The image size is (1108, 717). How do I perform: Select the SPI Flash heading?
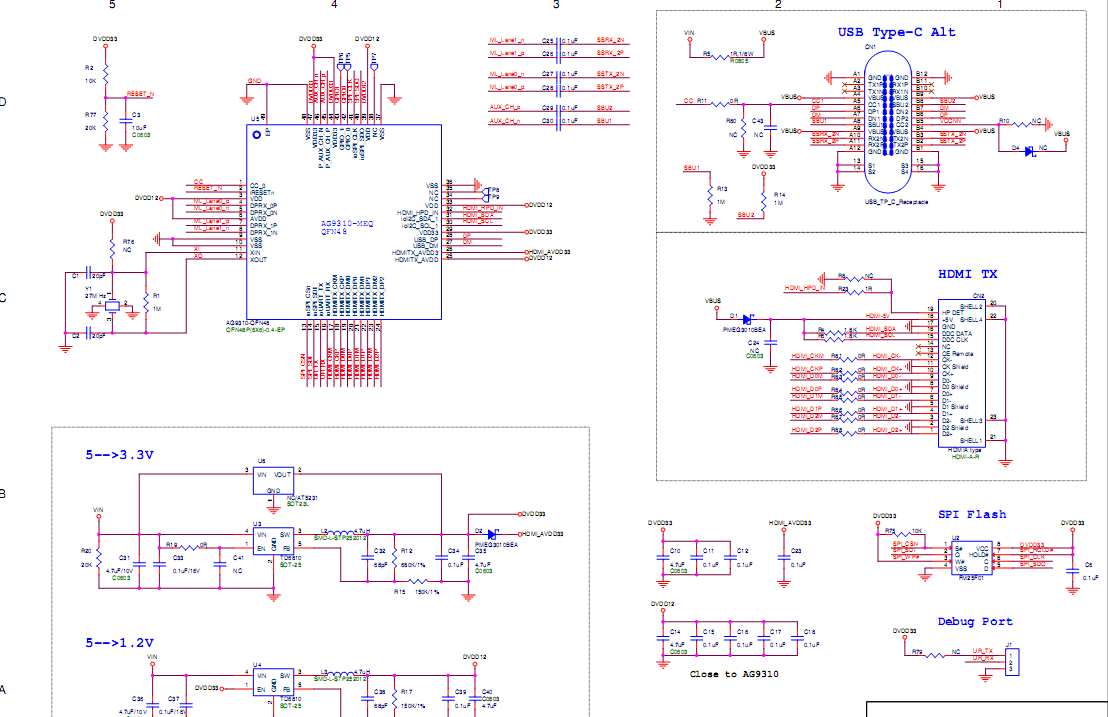(x=971, y=514)
